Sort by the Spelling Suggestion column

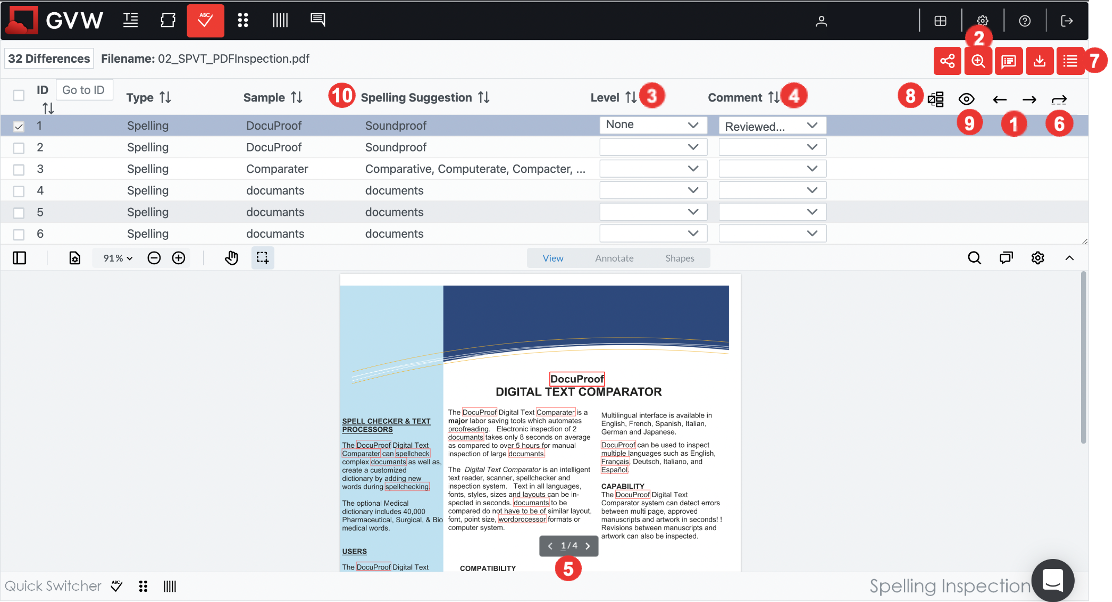click(x=484, y=98)
